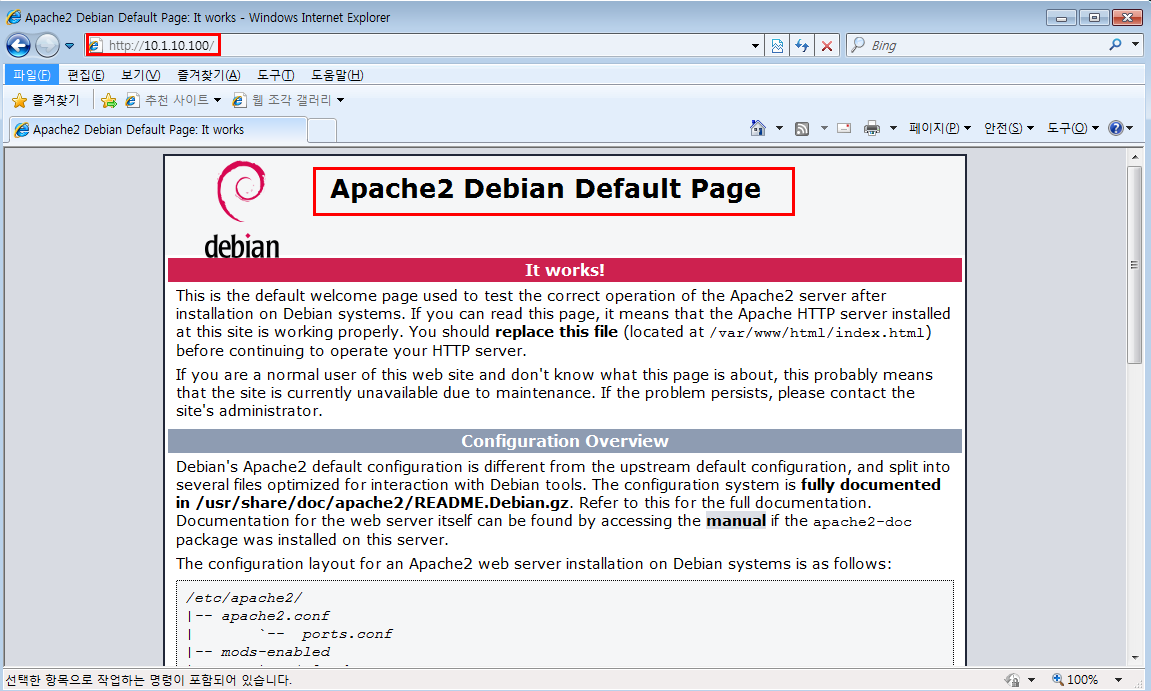Viewport: 1151px width, 691px height.
Task: Click the apache2-doc package name text
Action: (862, 522)
